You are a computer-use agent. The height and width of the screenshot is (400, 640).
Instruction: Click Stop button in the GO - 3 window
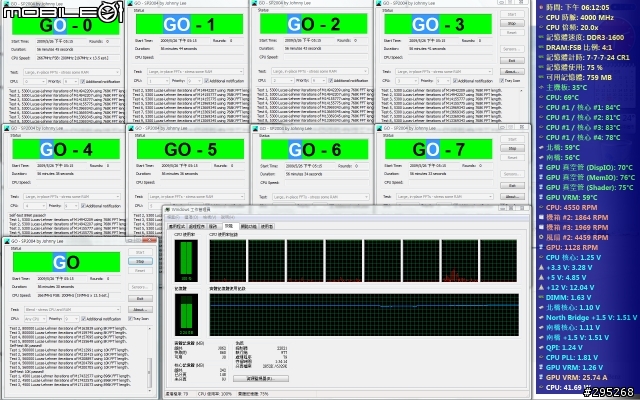pos(512,23)
